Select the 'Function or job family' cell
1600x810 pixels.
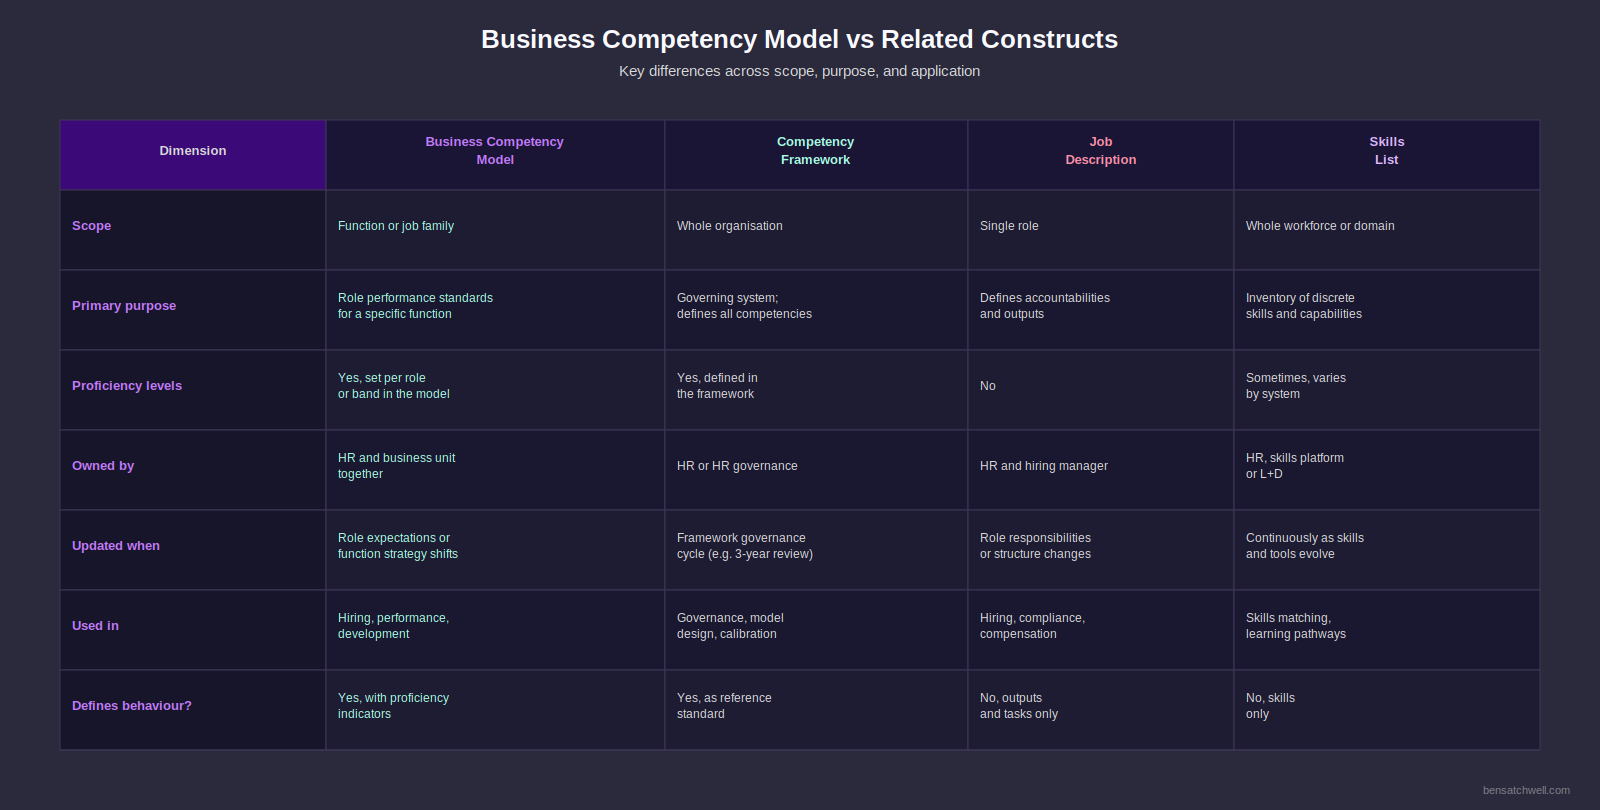coord(495,230)
